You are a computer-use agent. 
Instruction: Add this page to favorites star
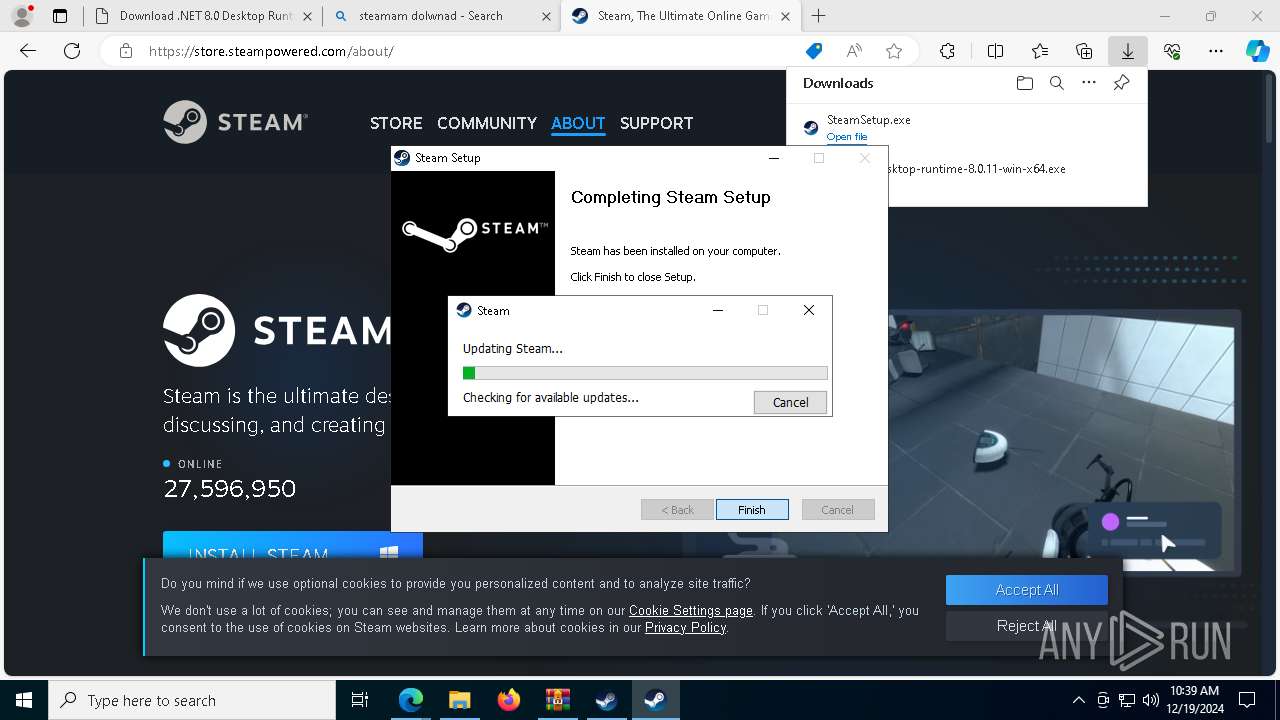click(x=894, y=51)
